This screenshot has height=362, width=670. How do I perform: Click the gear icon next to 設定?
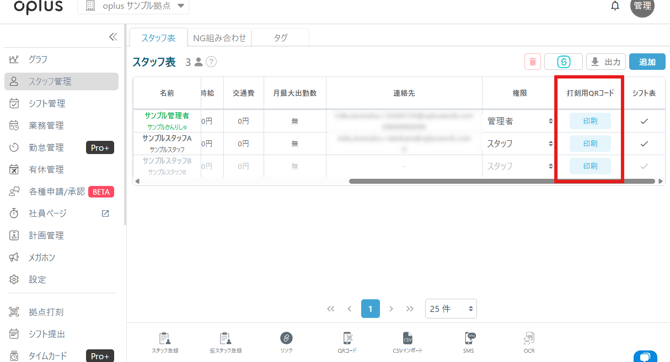pyautogui.click(x=14, y=280)
